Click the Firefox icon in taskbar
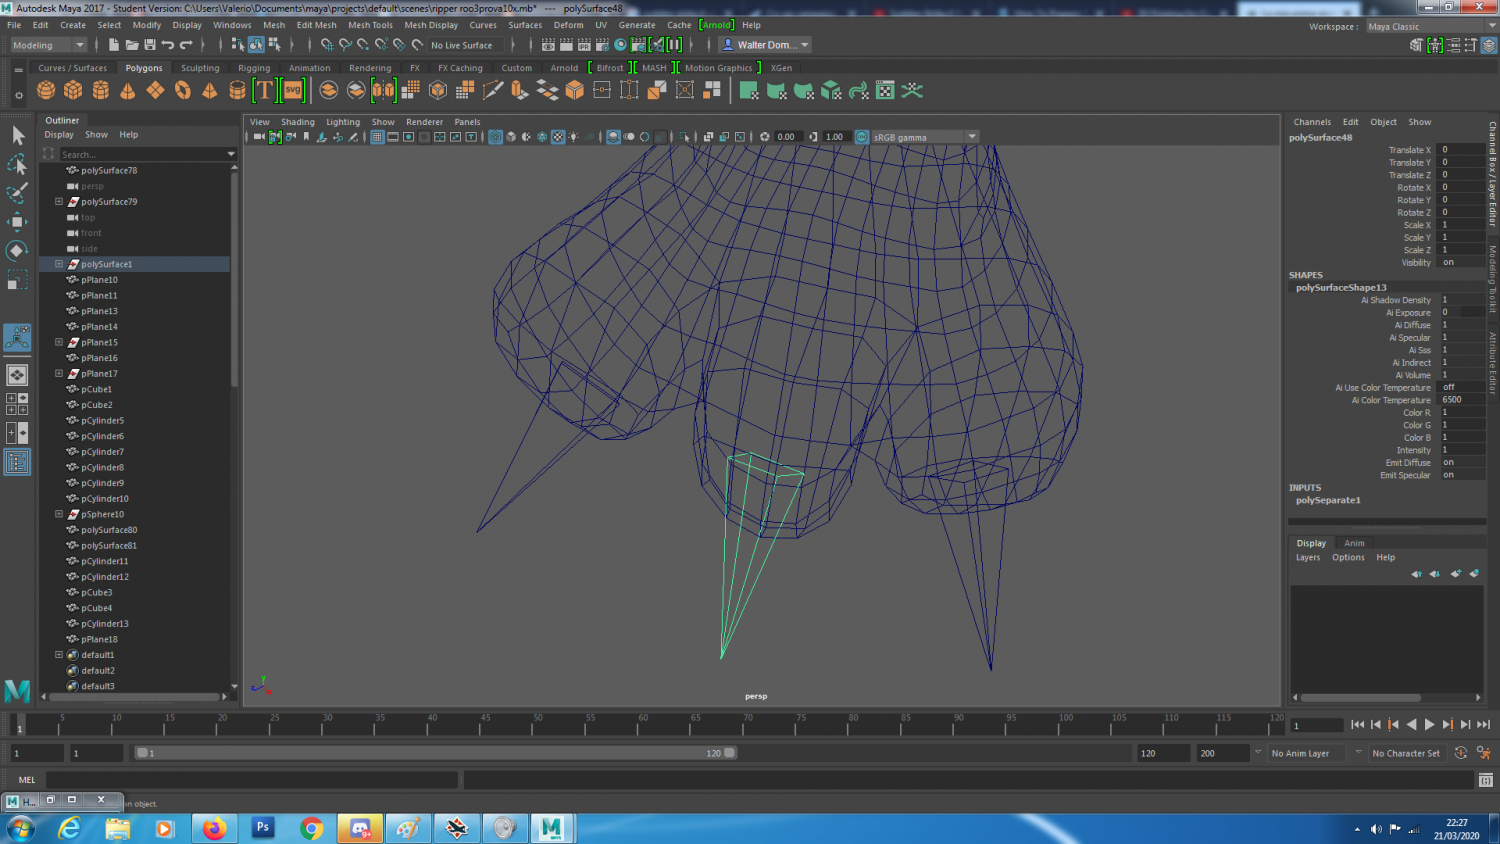The width and height of the screenshot is (1500, 844). click(214, 828)
